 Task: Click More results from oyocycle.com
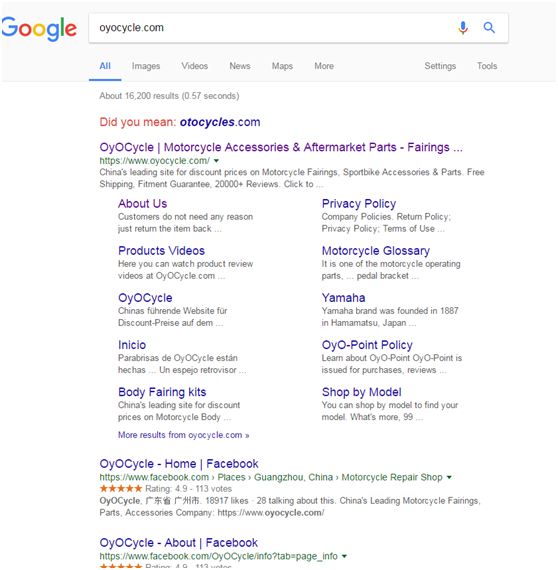[183, 435]
